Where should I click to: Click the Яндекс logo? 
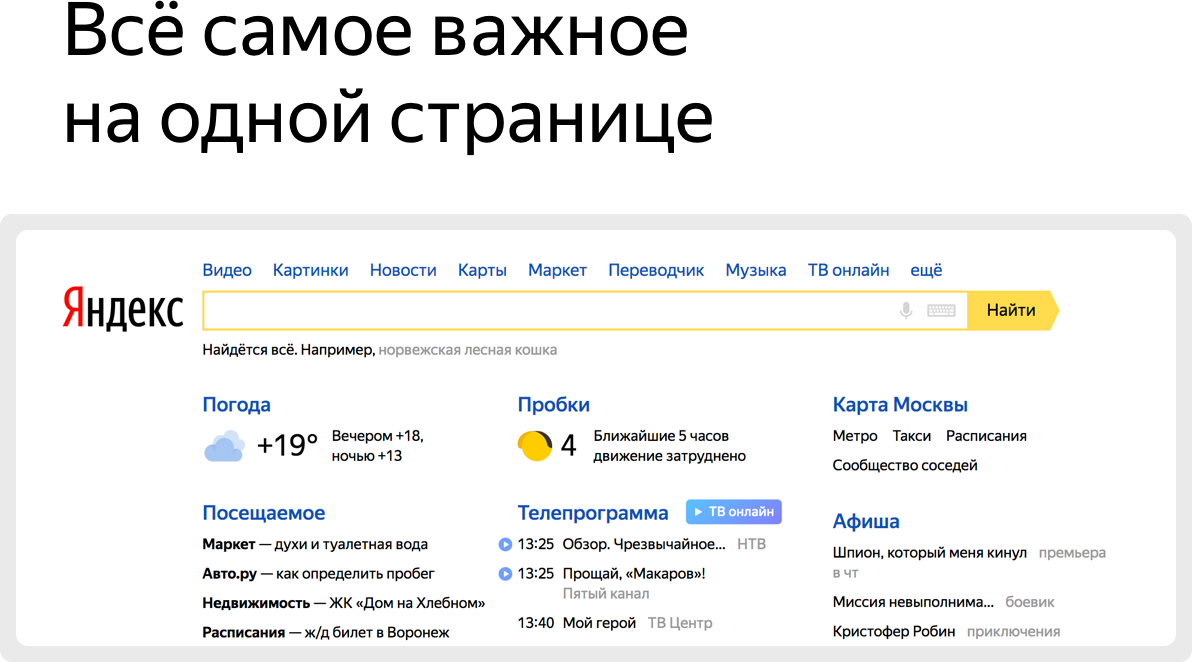[122, 309]
